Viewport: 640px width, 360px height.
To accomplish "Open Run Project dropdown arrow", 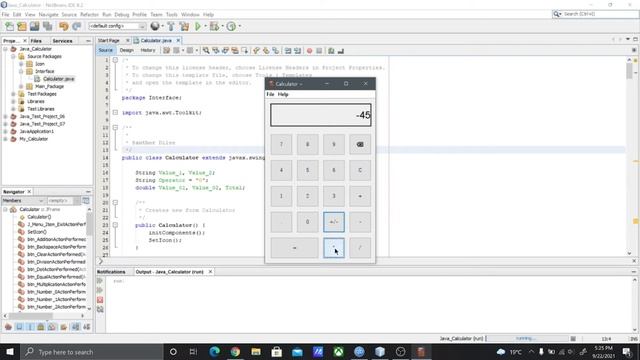I will click(205, 27).
